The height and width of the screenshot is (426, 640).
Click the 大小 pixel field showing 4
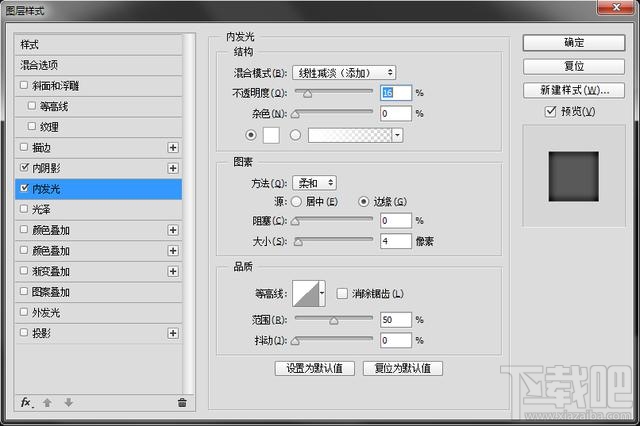coord(396,241)
